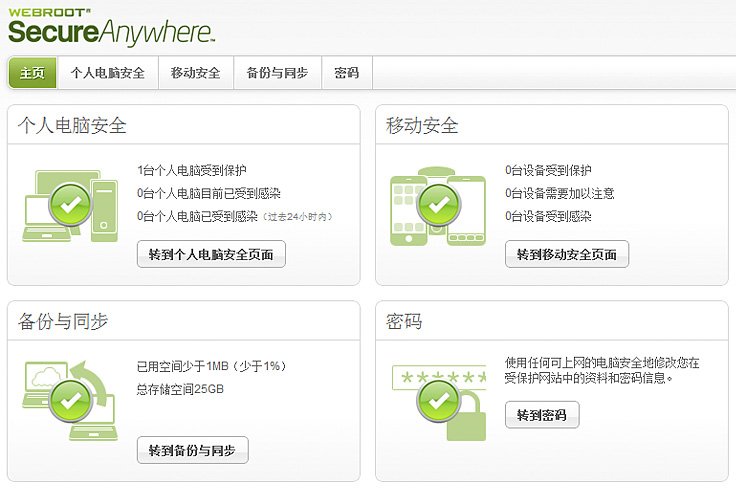Click the text 已用空间少于1MB
The image size is (737, 495).
(x=182, y=366)
